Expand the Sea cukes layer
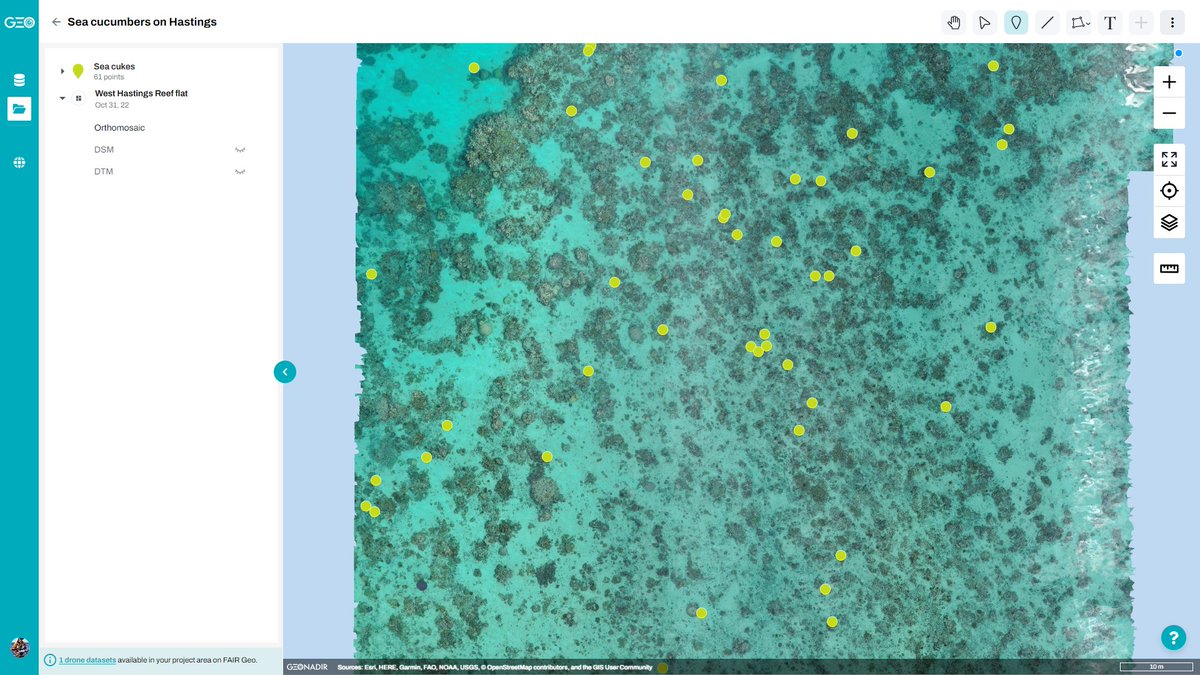Image resolution: width=1200 pixels, height=675 pixels. [62, 71]
